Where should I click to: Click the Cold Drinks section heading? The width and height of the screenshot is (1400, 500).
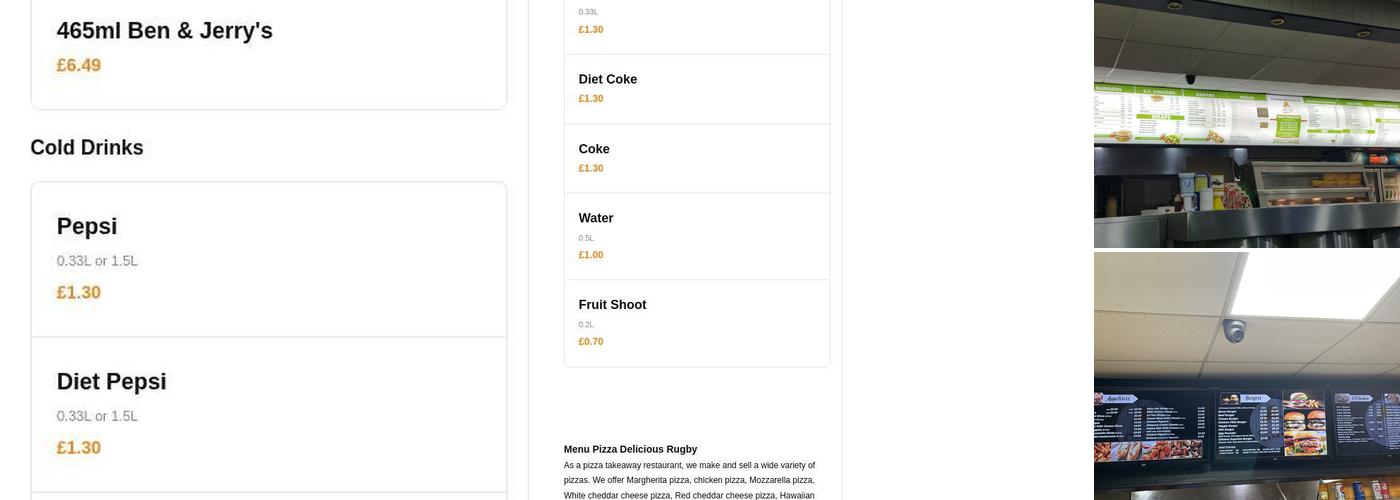87,148
